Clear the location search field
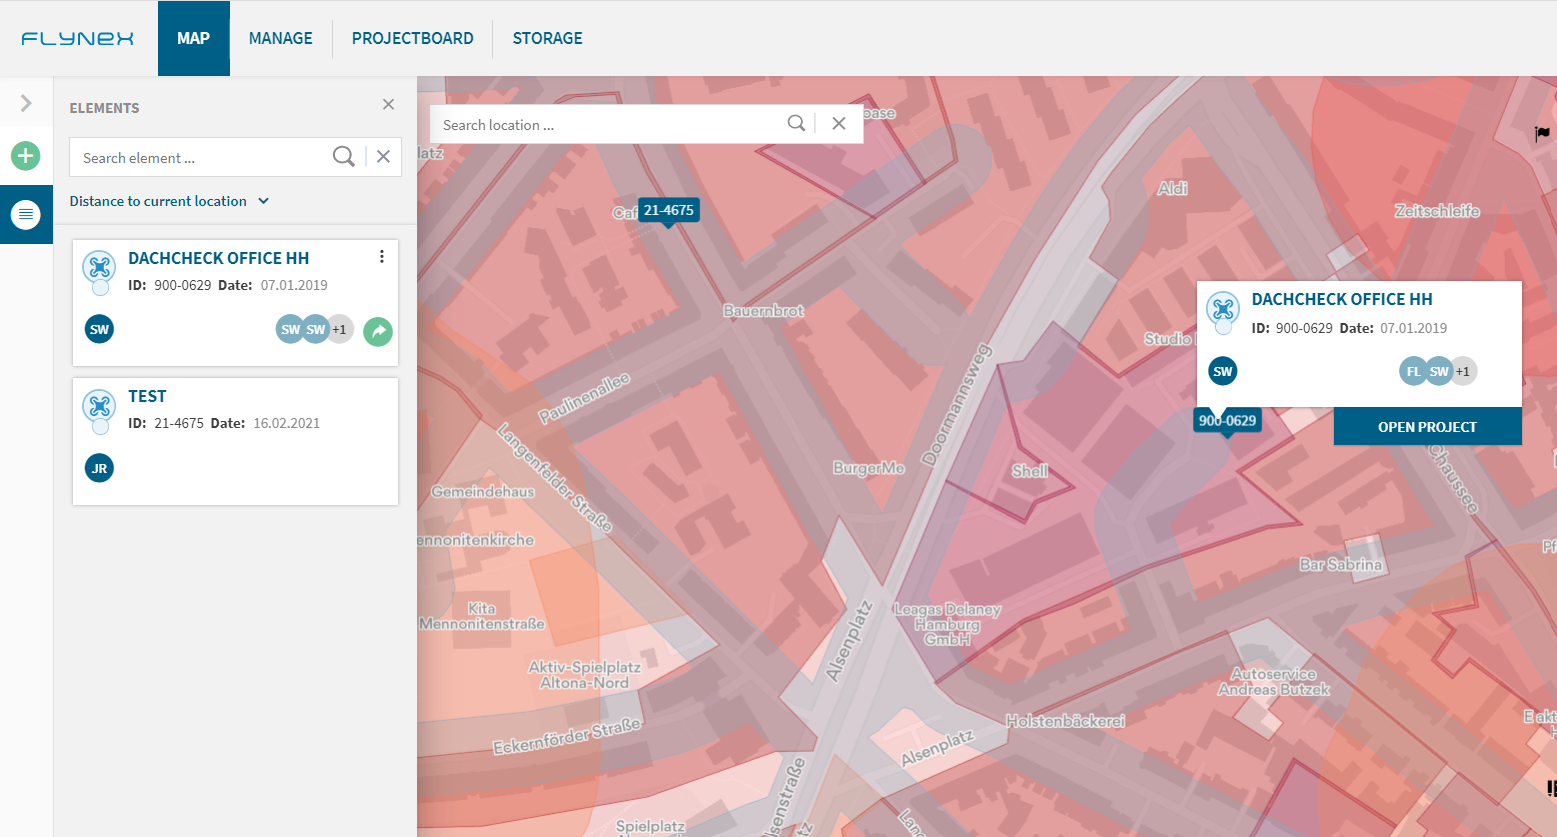The width and height of the screenshot is (1557, 837). (x=839, y=123)
